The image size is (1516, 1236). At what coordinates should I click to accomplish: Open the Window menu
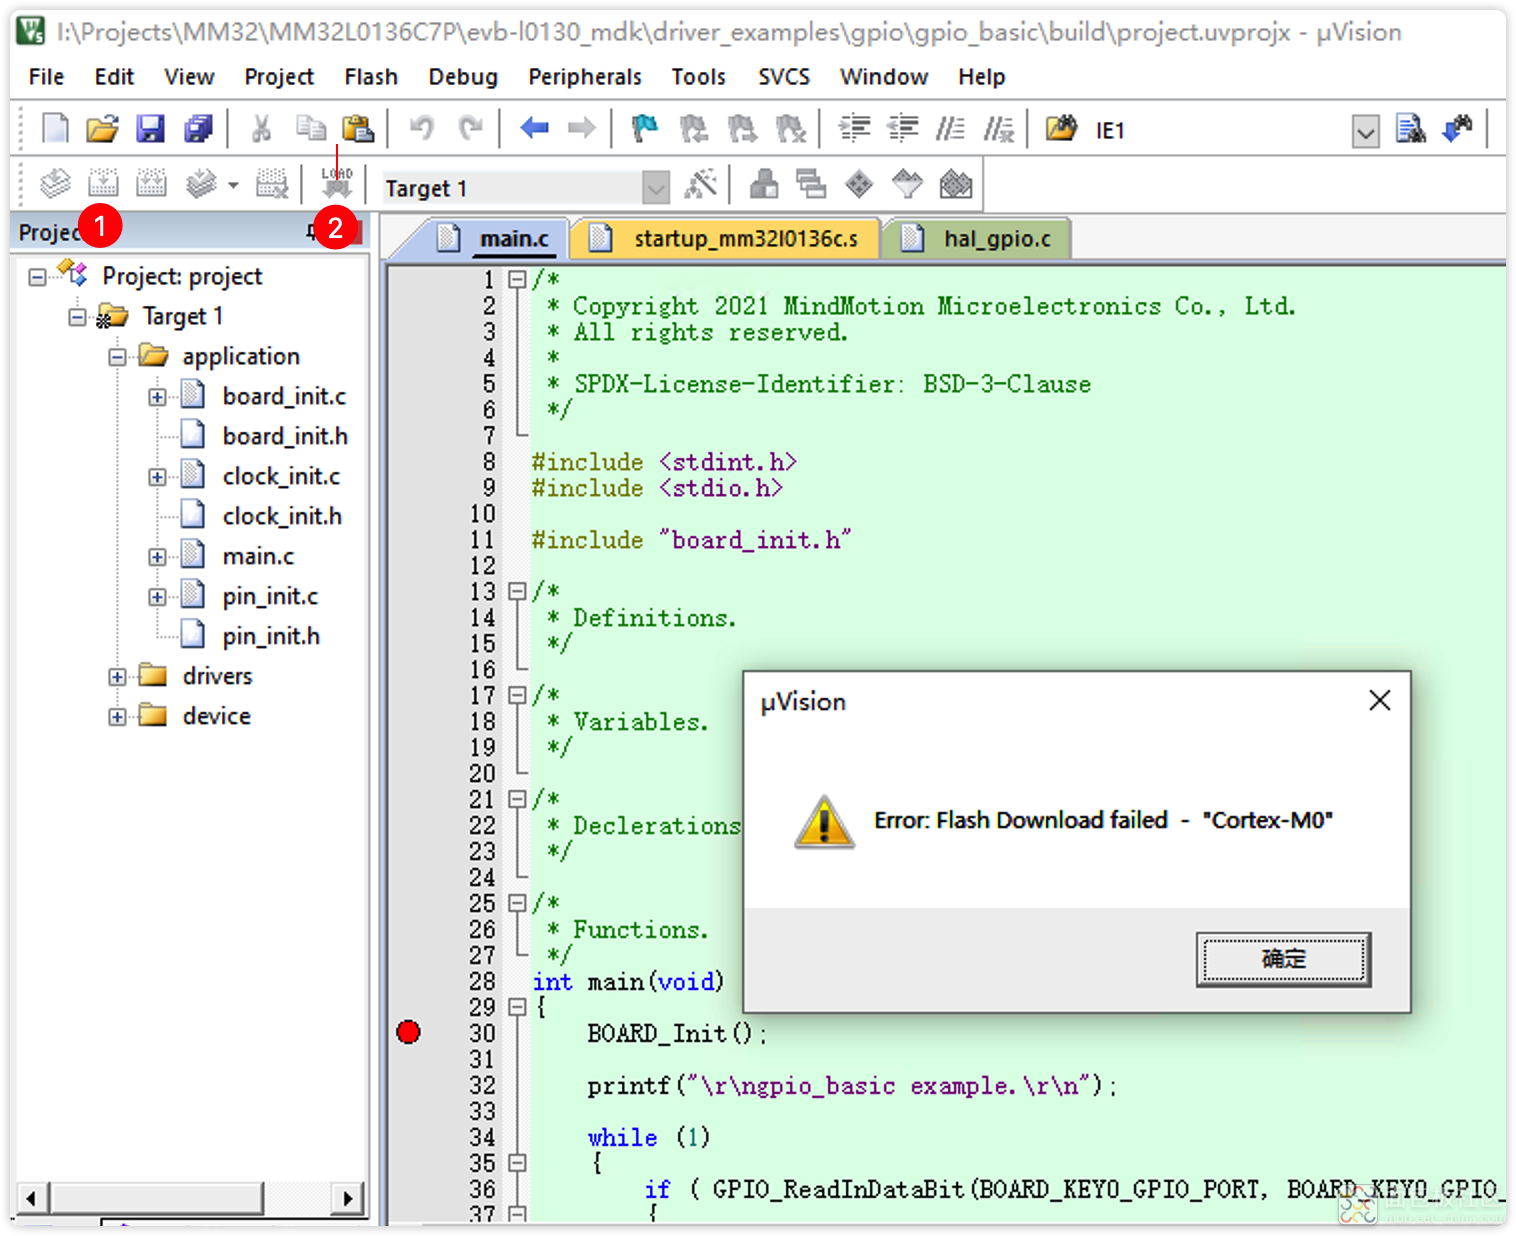(x=884, y=77)
